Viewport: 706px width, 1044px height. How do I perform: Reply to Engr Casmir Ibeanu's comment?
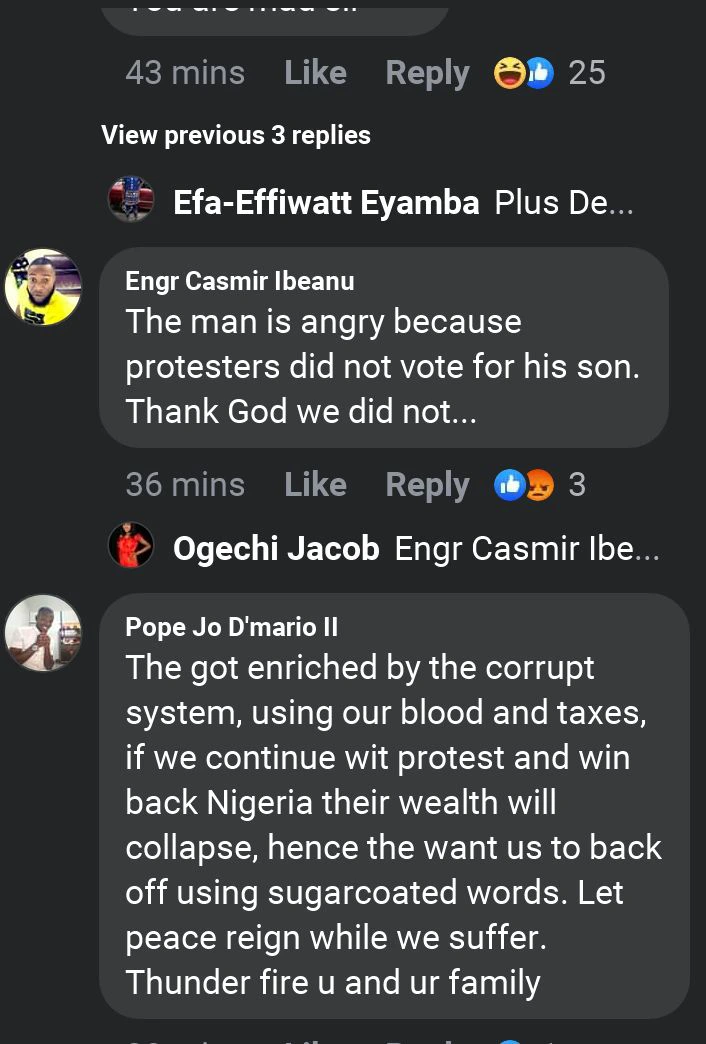[427, 485]
